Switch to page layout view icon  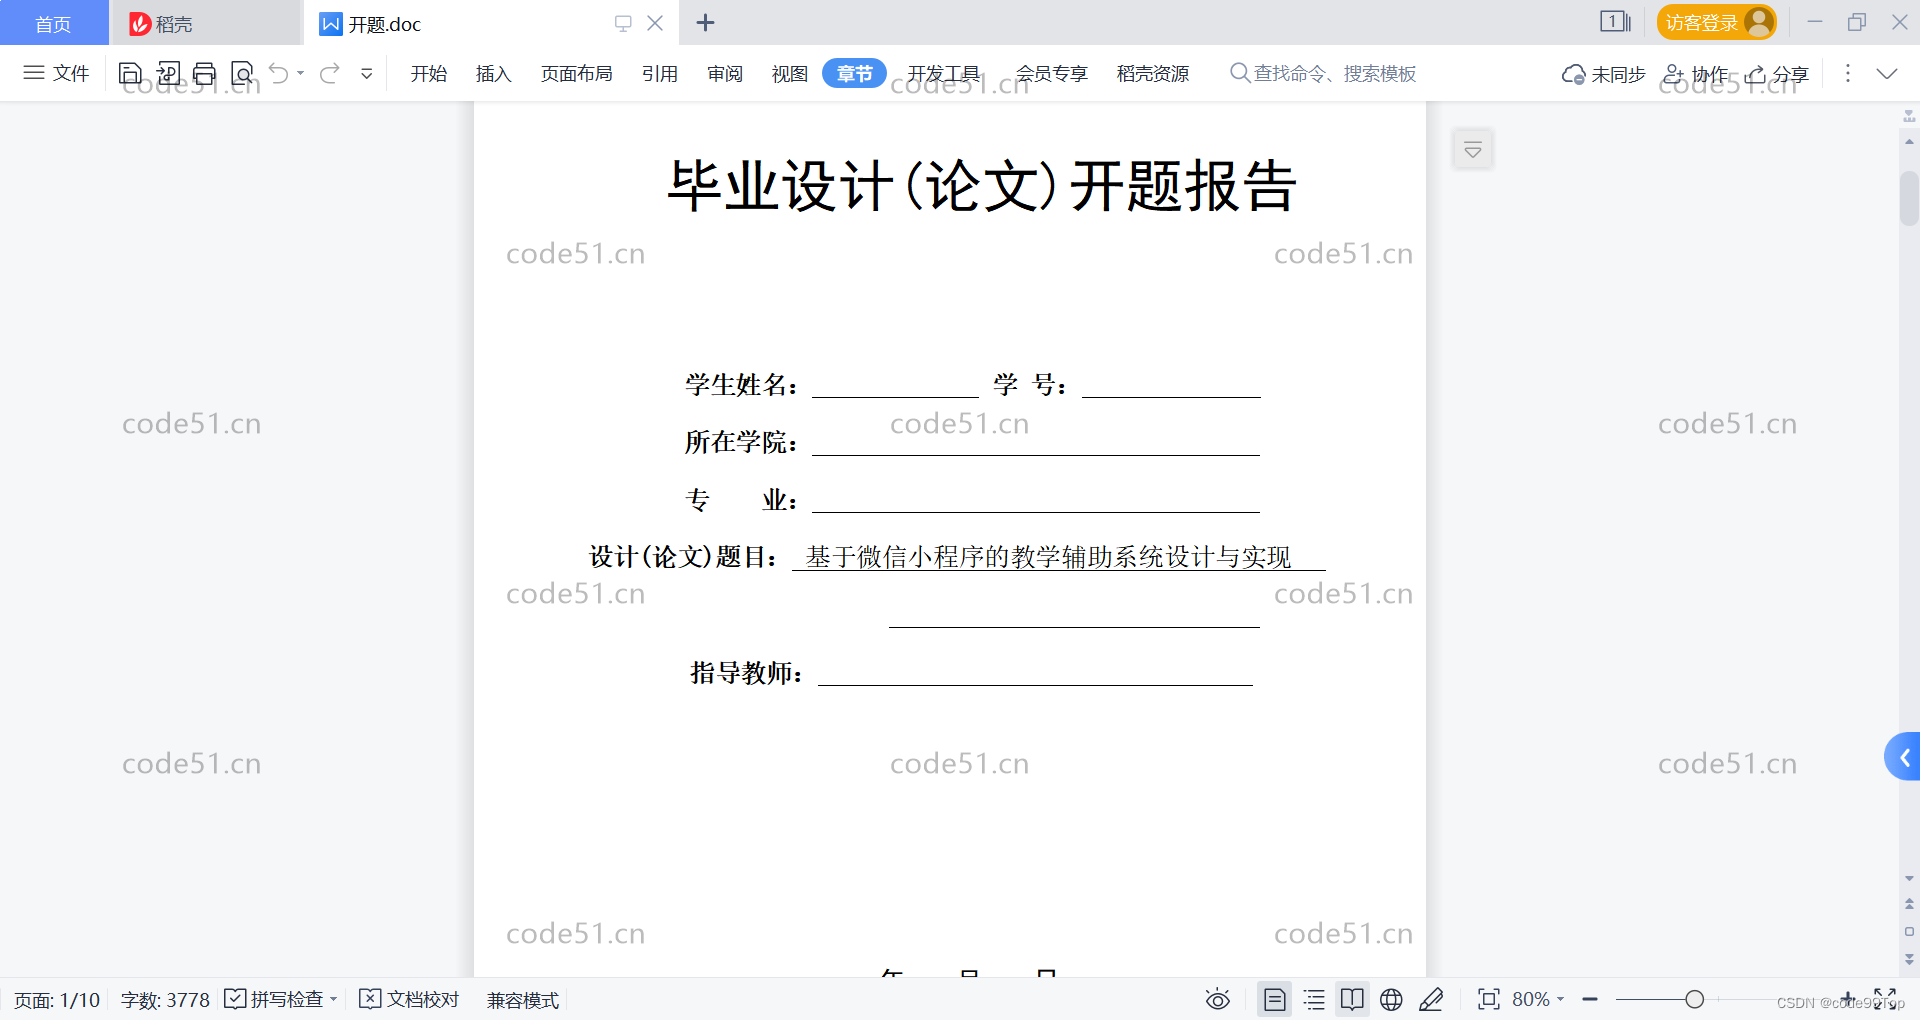tap(1275, 999)
